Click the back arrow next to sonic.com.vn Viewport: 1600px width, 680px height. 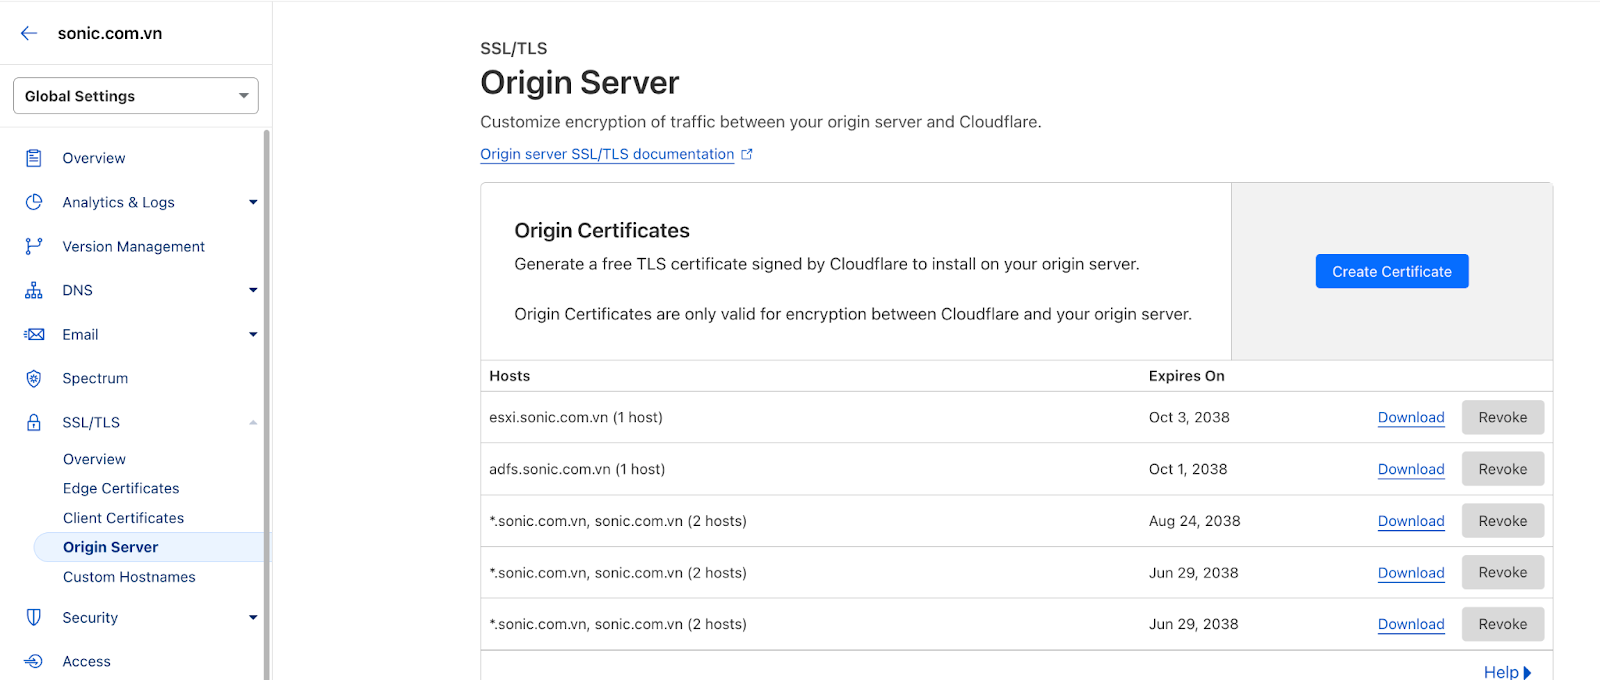29,33
